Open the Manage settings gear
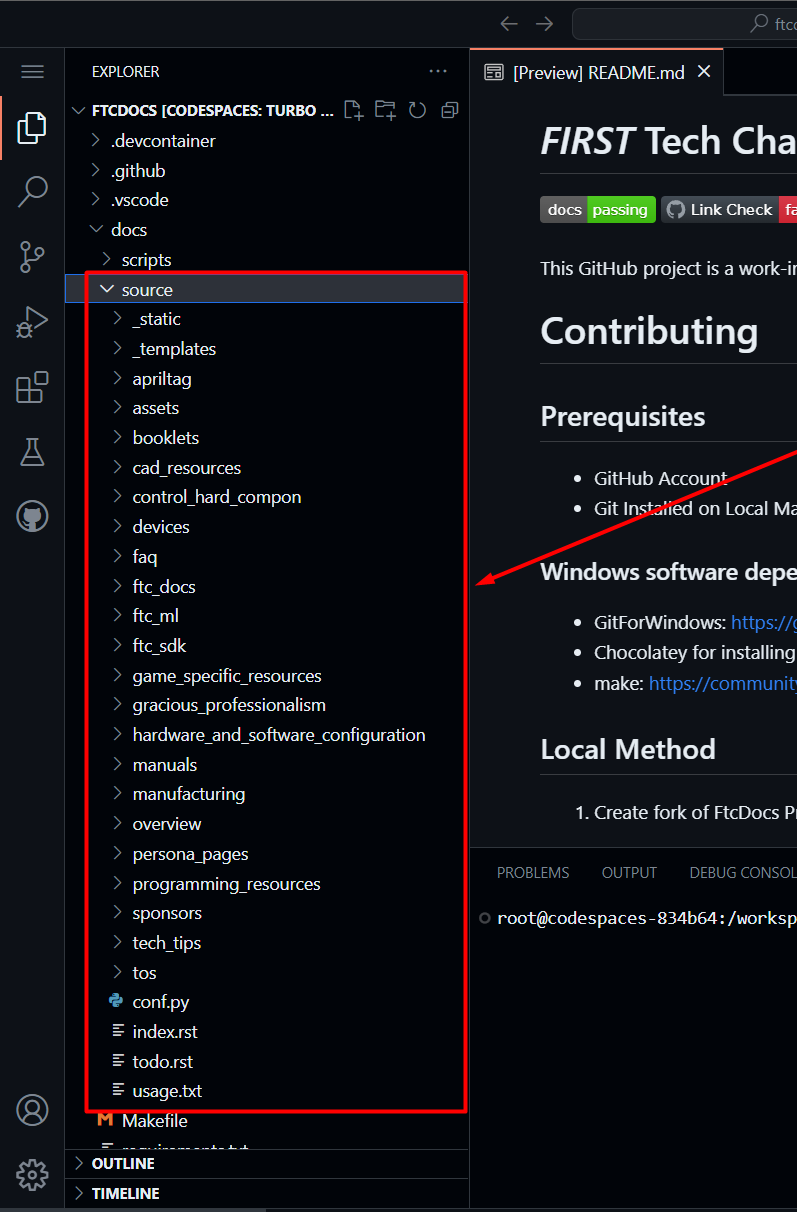The image size is (797, 1212). pyautogui.click(x=32, y=1175)
